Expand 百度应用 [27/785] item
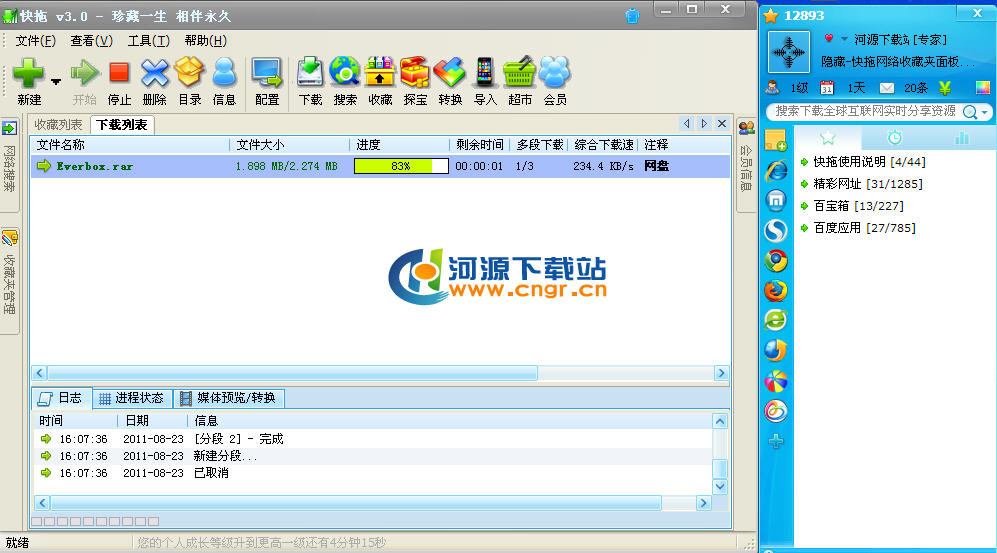 (x=858, y=228)
